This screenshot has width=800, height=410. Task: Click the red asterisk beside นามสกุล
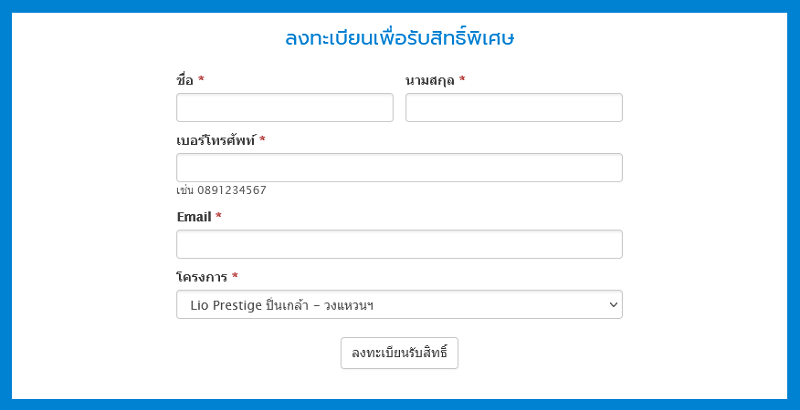click(x=462, y=79)
